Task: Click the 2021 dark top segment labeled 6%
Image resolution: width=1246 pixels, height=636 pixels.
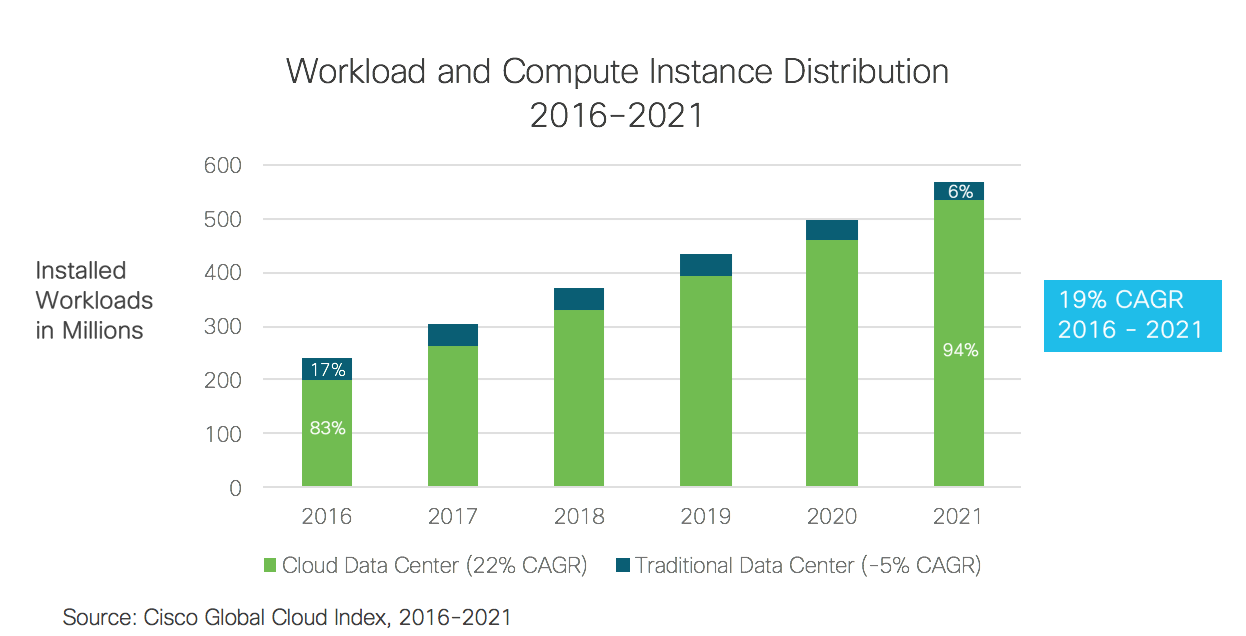Action: 959,191
